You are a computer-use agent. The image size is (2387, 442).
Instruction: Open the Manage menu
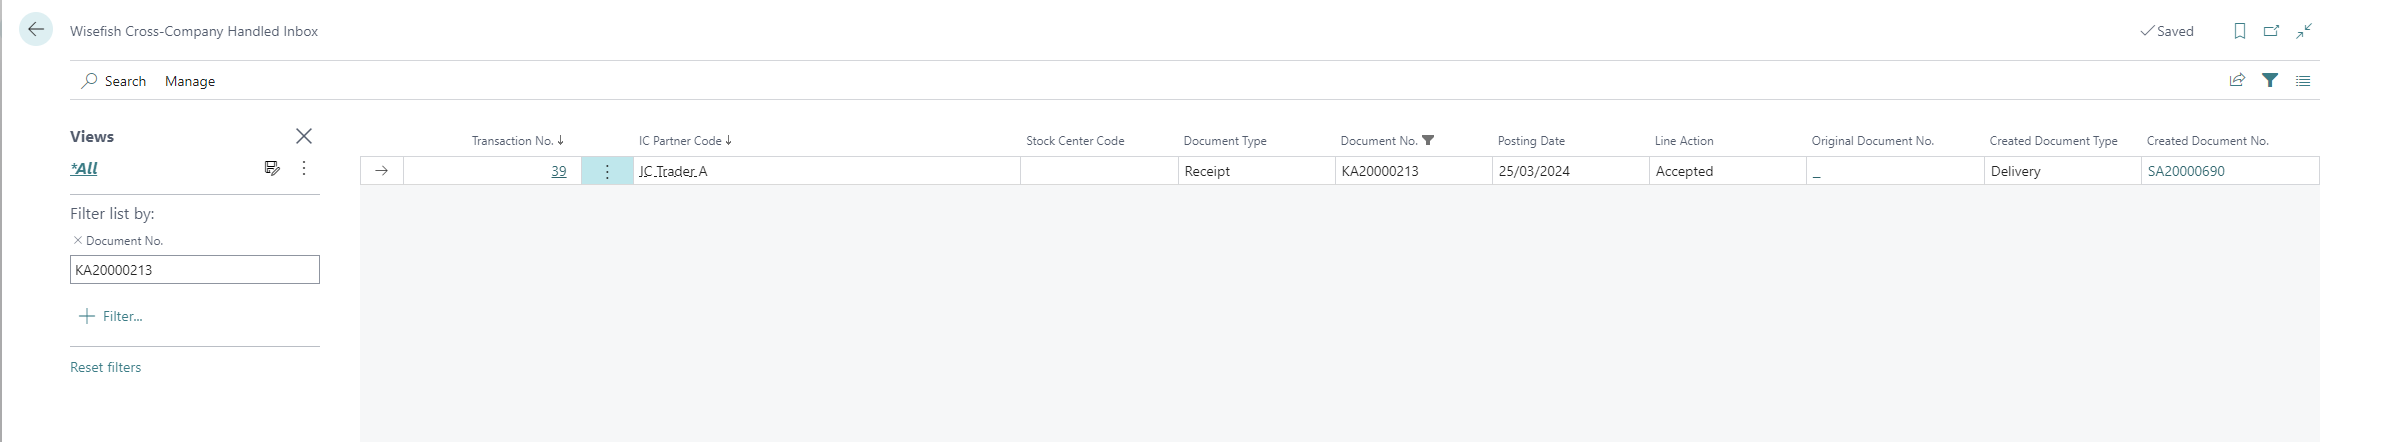[x=190, y=81]
